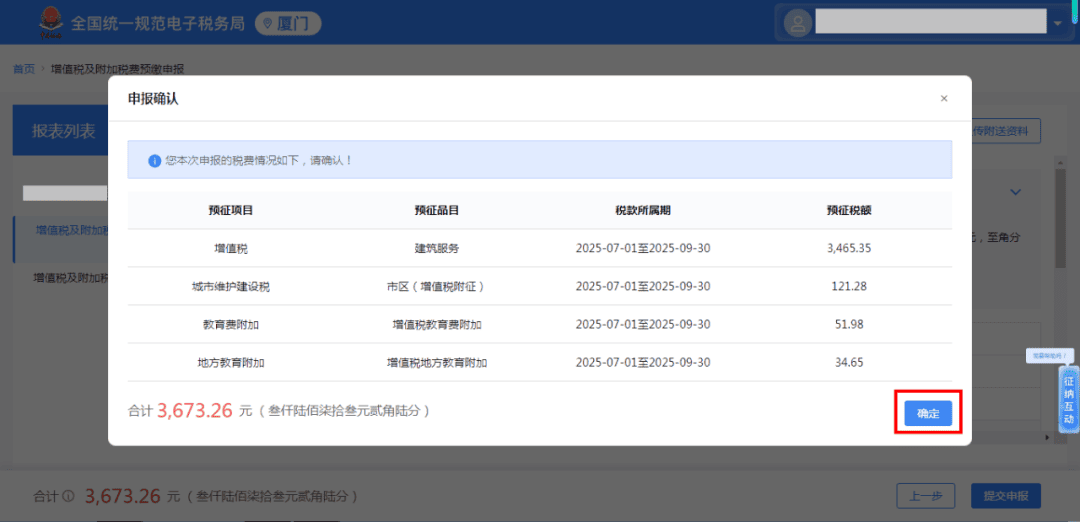
Task: Click the 提交申报 submit button
Action: [x=1006, y=496]
